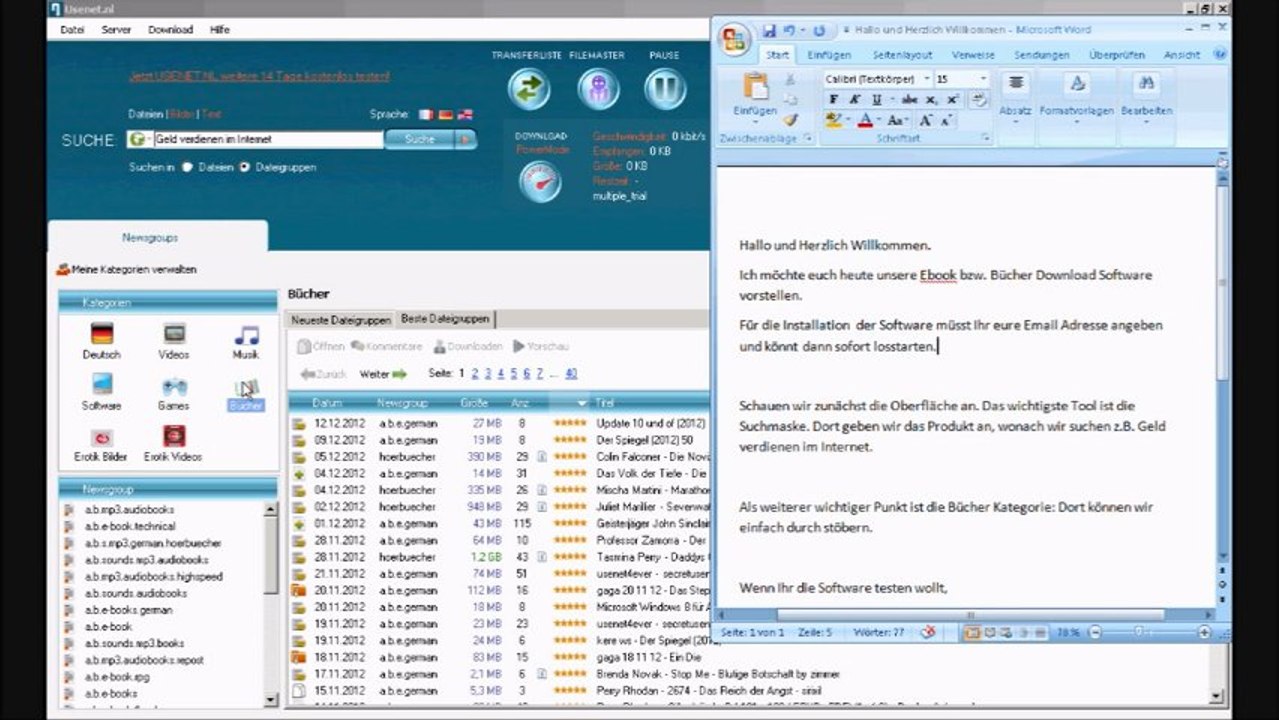
Task: Expand the Formatvorlagen group dropdown
Action: tap(1076, 123)
